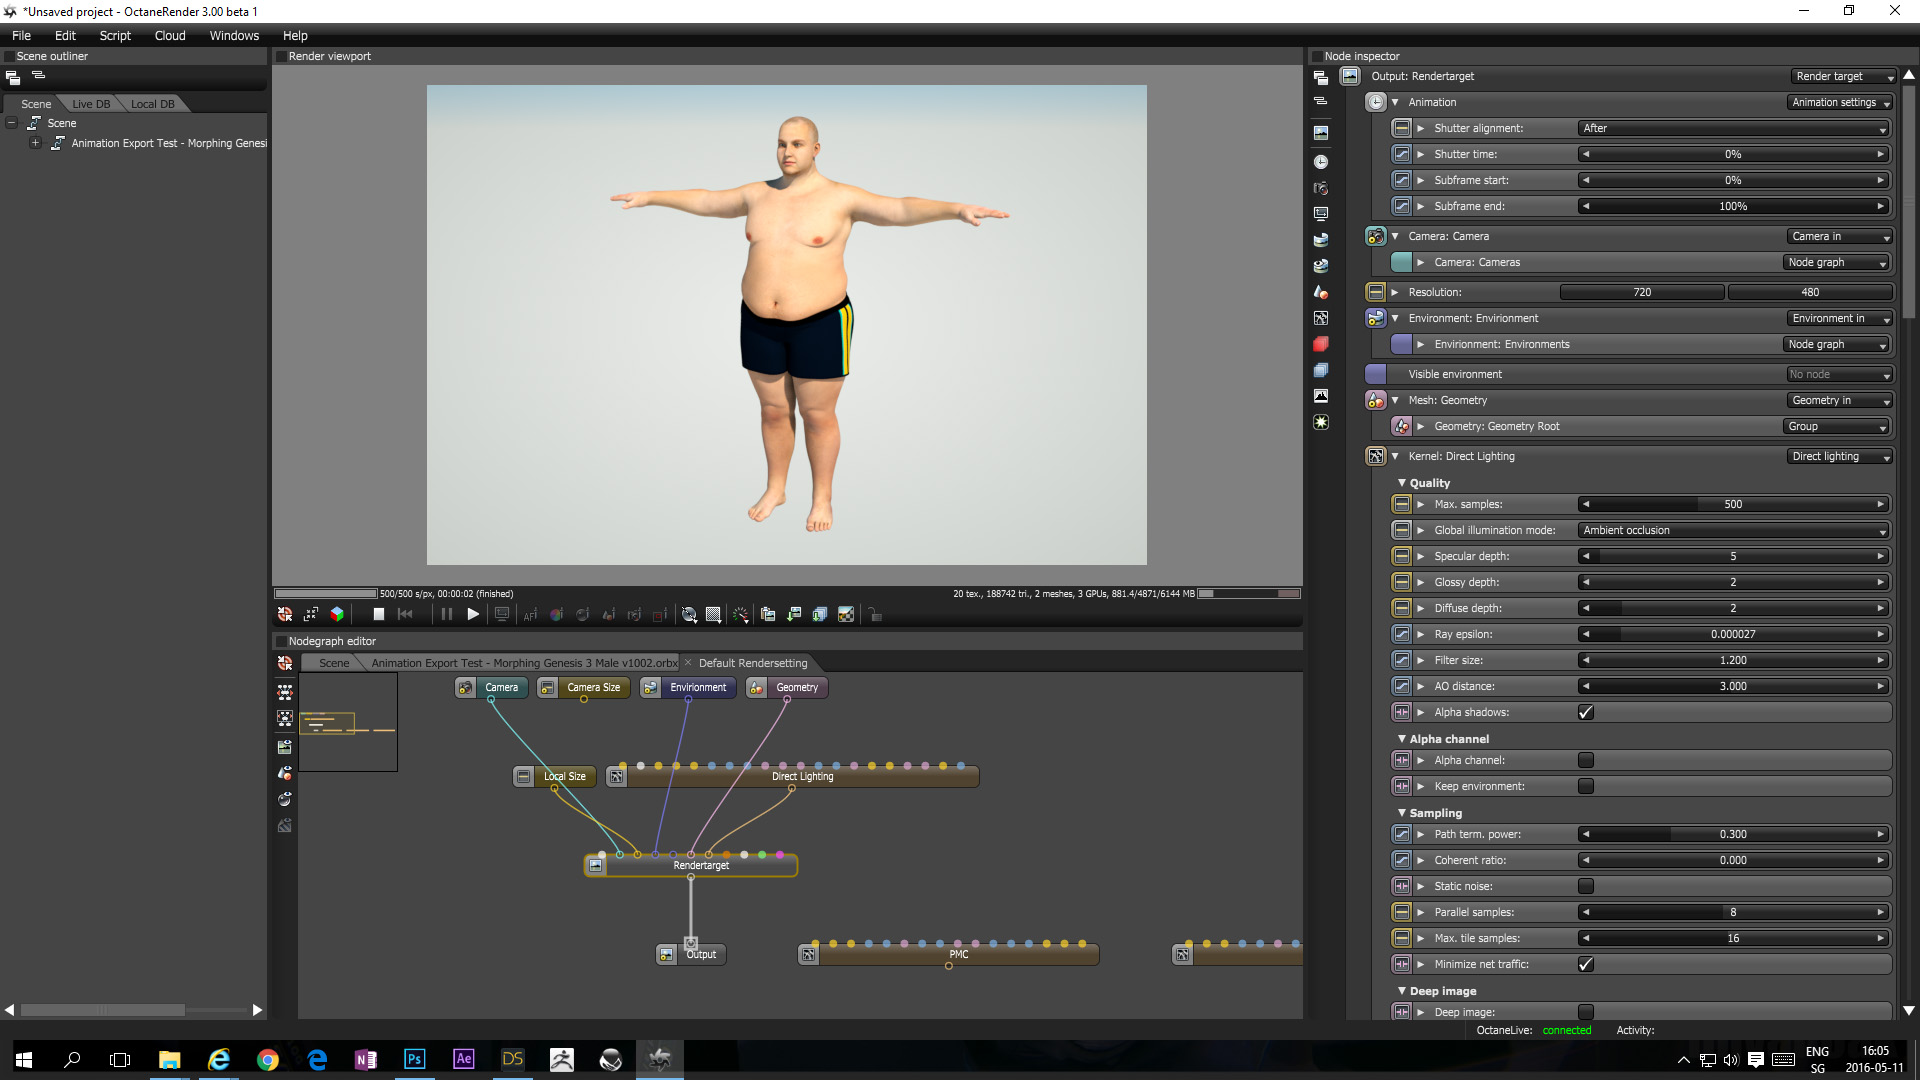The width and height of the screenshot is (1920, 1080).
Task: Click the save render image icon
Action: 794,615
